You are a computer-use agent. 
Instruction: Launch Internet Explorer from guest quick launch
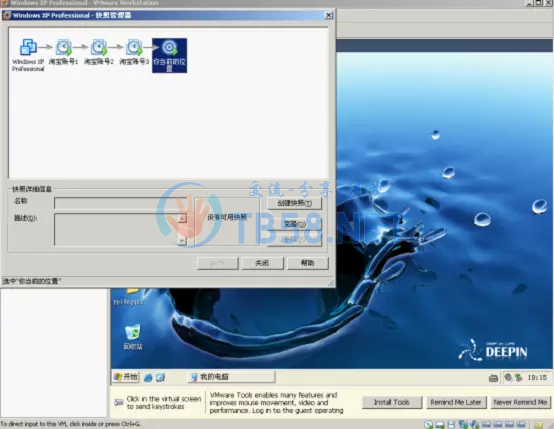pyautogui.click(x=148, y=377)
